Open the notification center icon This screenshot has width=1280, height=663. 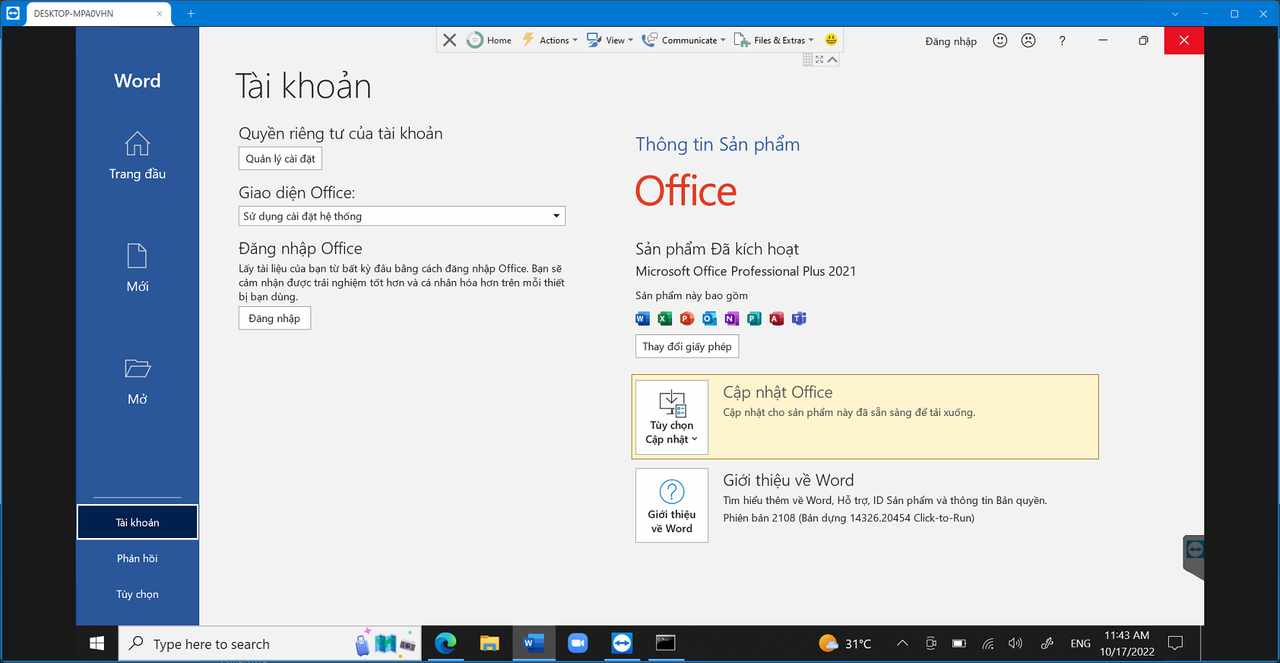point(1176,643)
